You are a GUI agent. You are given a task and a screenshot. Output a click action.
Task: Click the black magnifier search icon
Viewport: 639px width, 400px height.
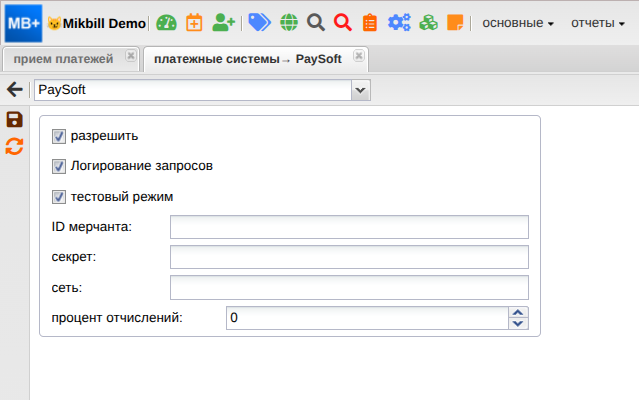click(316, 22)
